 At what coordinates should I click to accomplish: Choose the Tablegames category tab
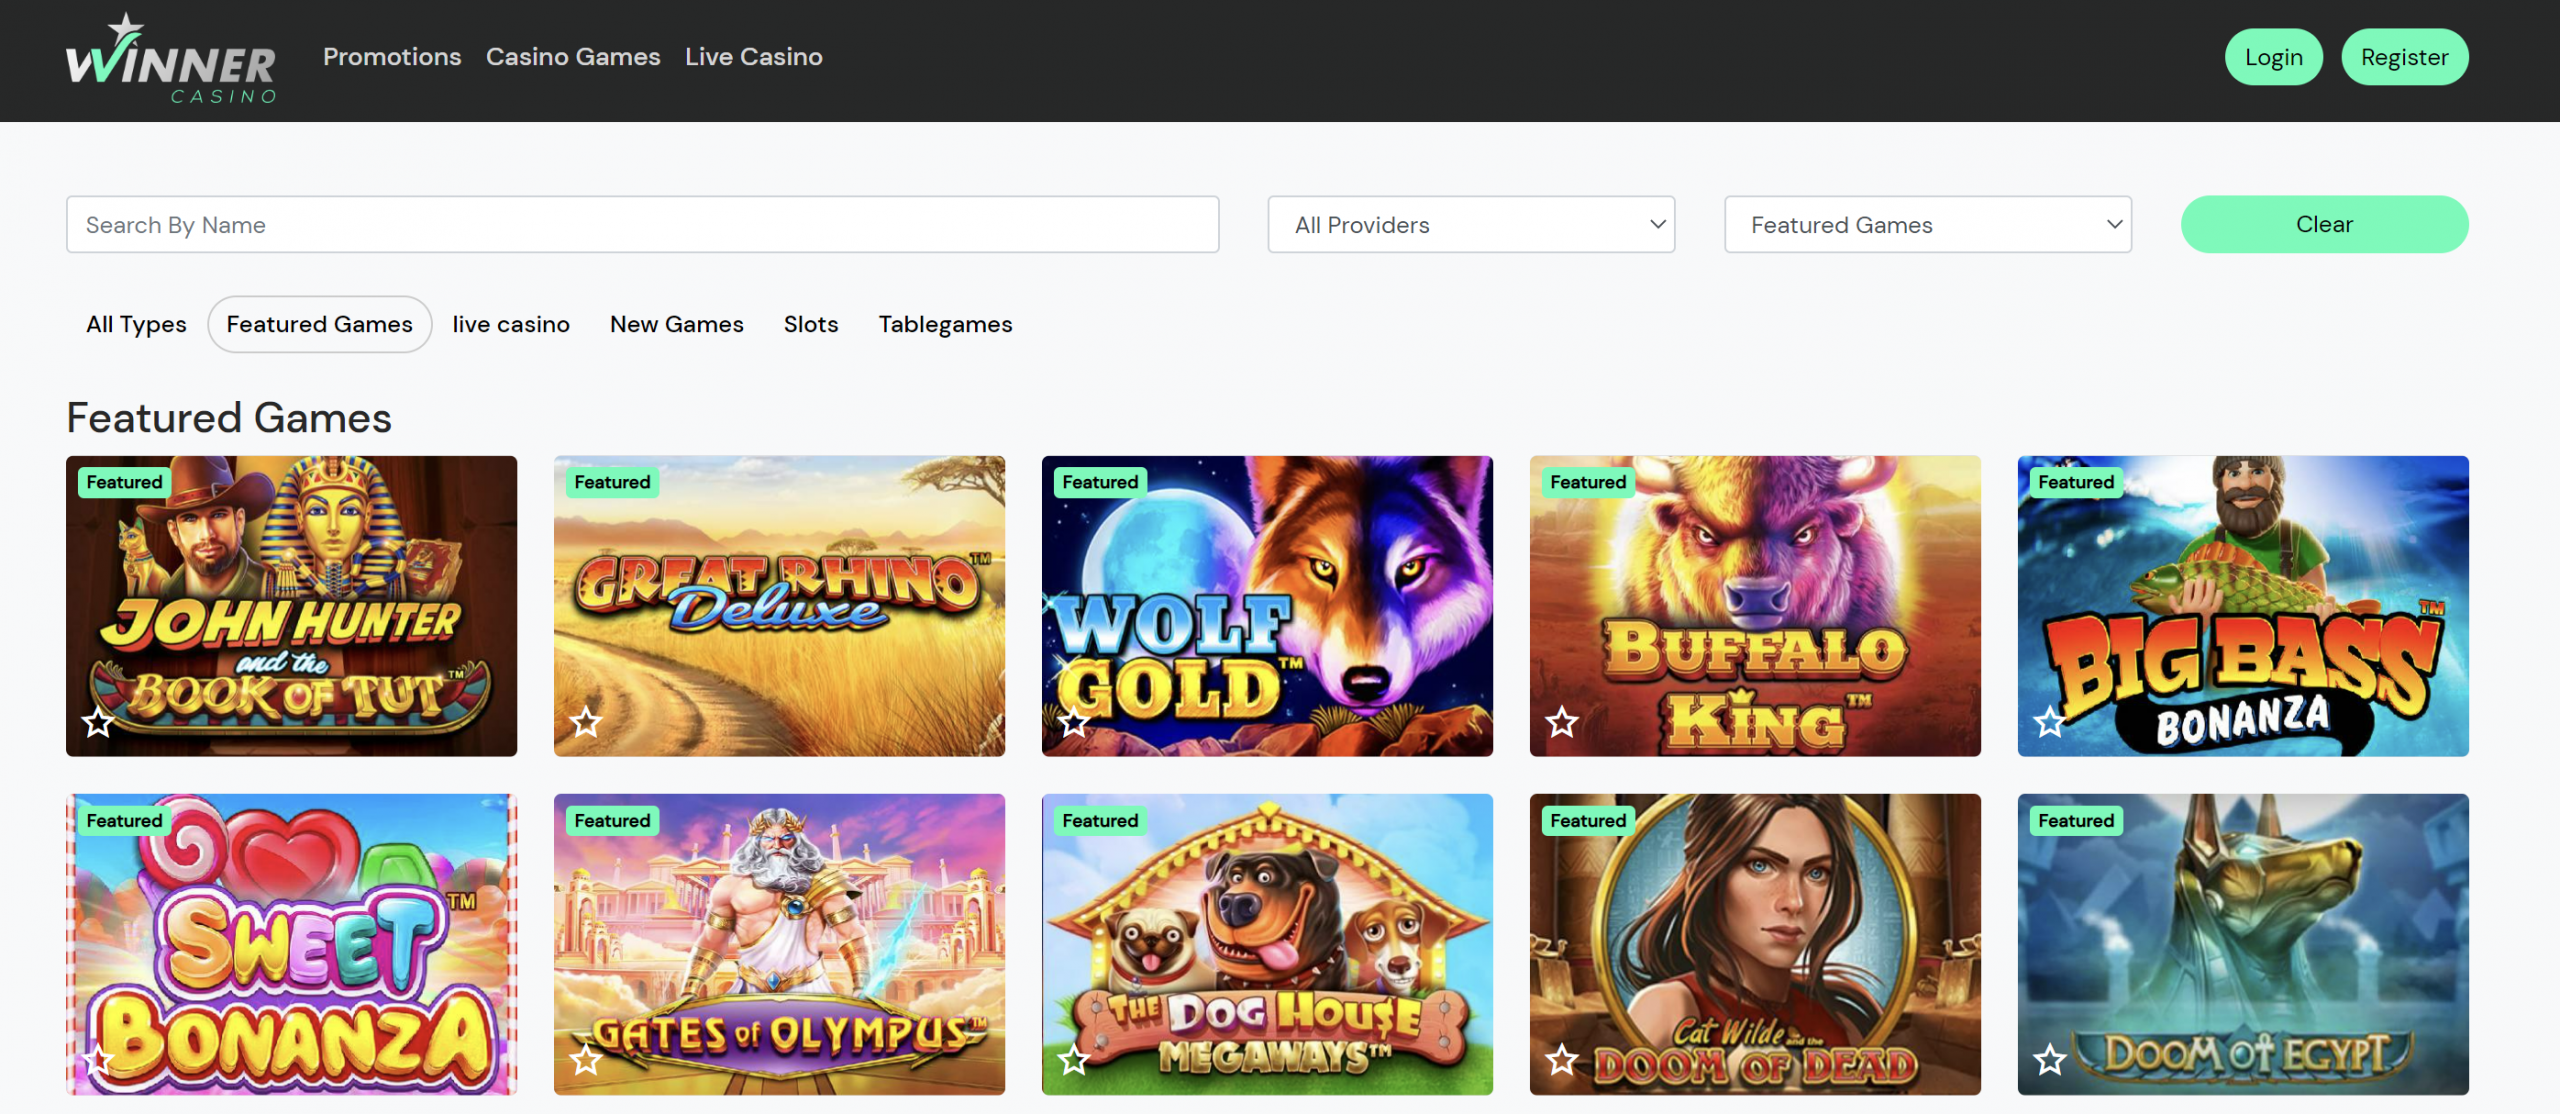[945, 325]
